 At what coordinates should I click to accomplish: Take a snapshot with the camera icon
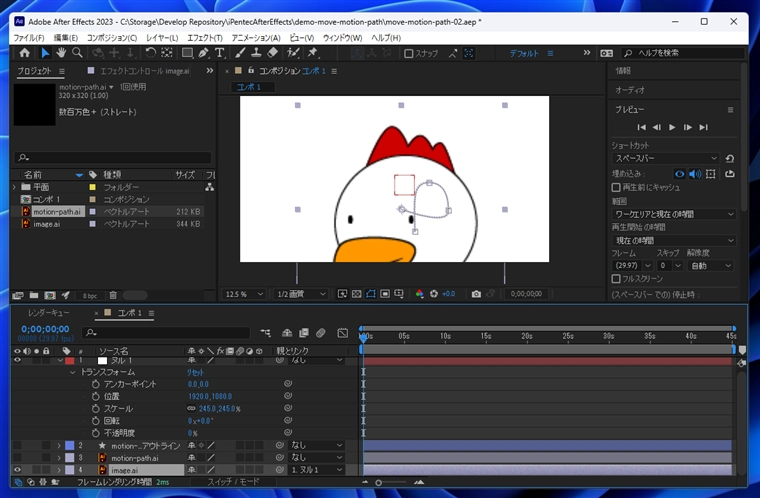click(x=476, y=294)
